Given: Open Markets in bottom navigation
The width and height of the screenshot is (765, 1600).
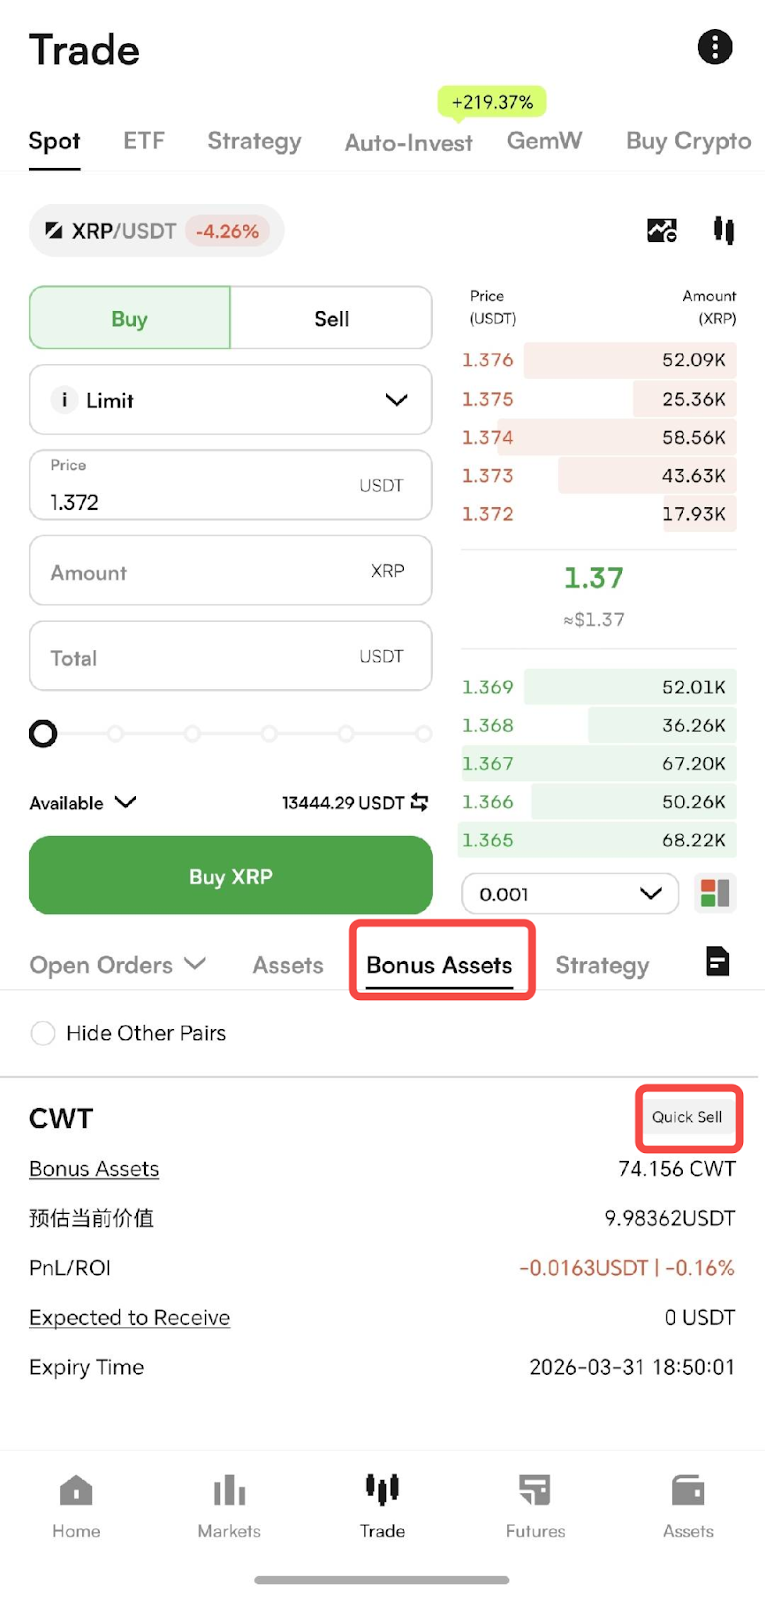Looking at the screenshot, I should [229, 1506].
